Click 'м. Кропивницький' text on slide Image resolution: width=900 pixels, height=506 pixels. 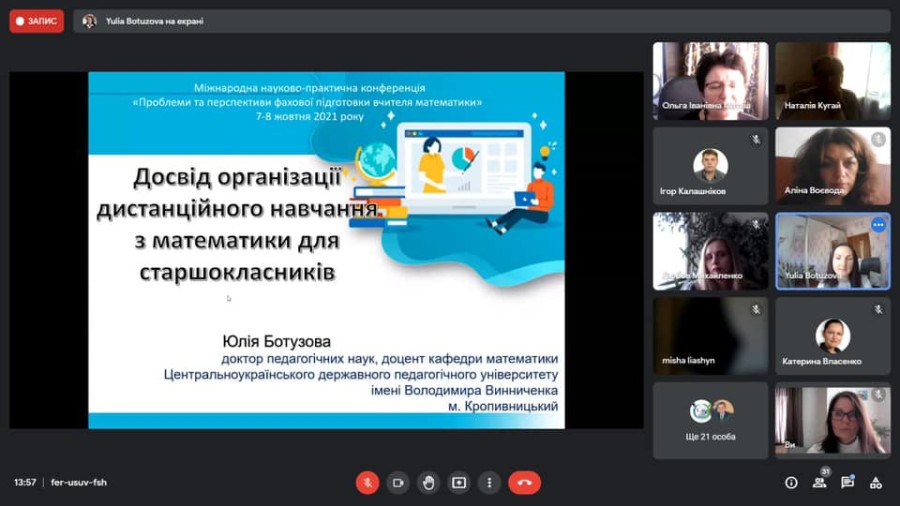pos(503,406)
